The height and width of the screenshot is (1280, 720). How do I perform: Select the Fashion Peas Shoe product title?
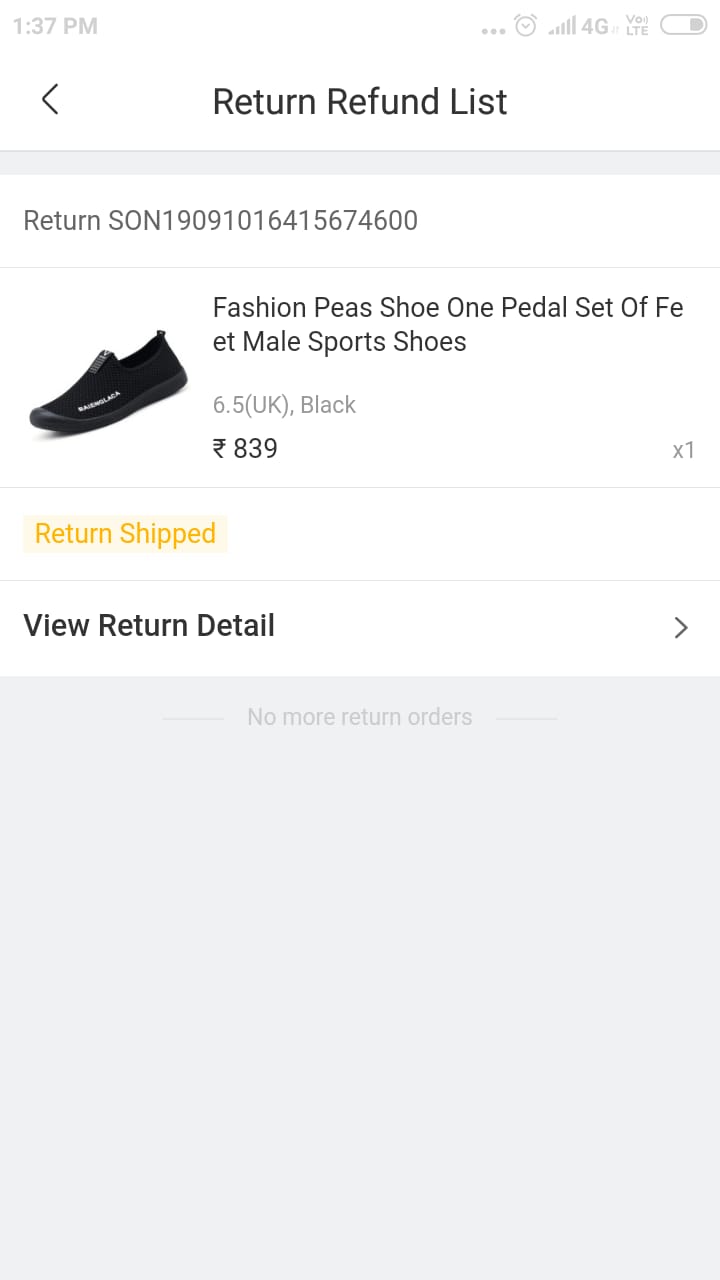(447, 324)
